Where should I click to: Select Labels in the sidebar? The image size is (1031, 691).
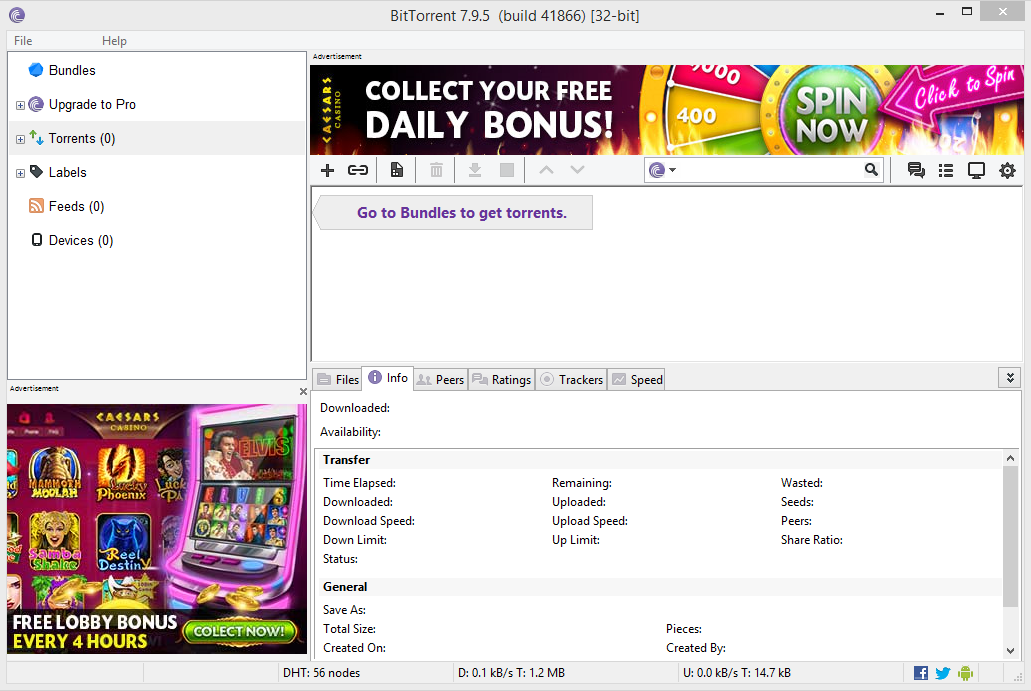(x=68, y=173)
